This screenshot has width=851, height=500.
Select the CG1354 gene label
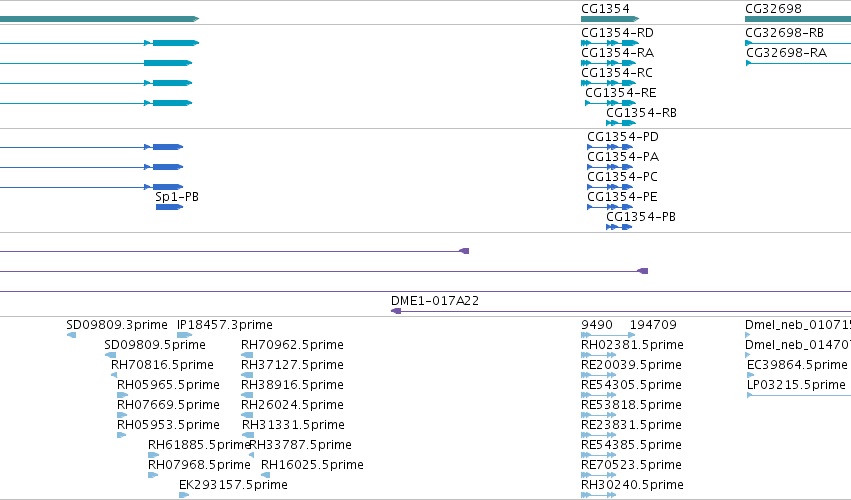(x=605, y=9)
